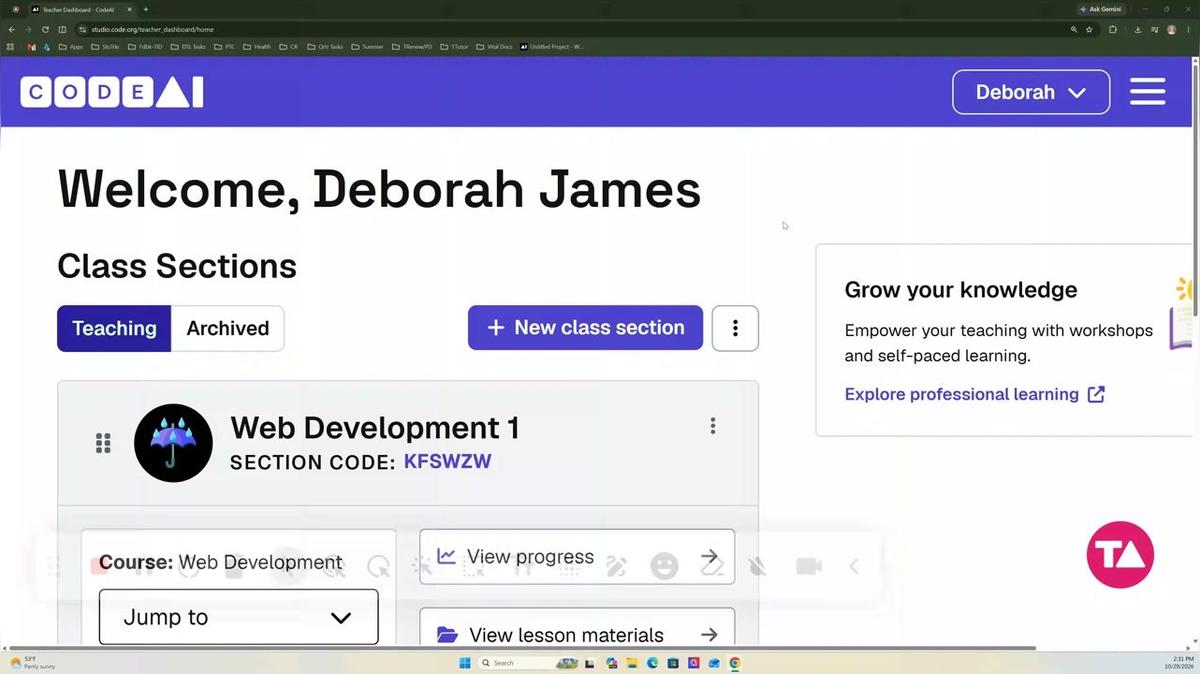Create a New class section
1200x674 pixels.
click(x=585, y=328)
